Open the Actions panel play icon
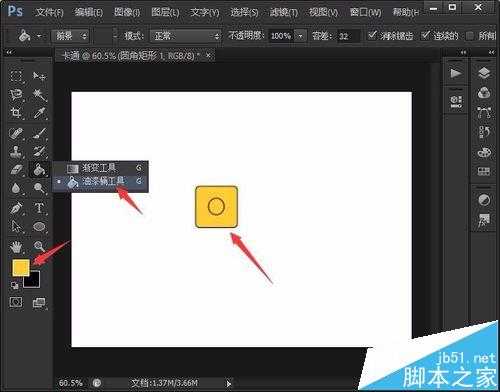The image size is (500, 392). click(x=455, y=73)
